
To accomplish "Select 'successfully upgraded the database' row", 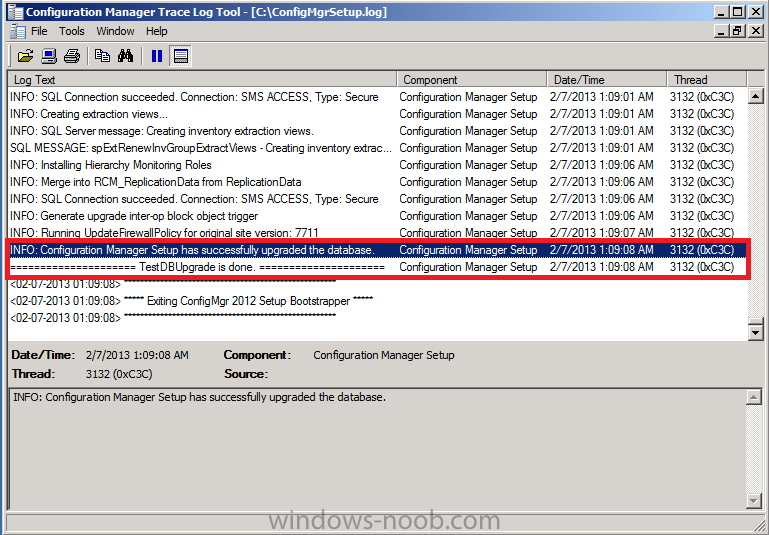I will coord(377,250).
